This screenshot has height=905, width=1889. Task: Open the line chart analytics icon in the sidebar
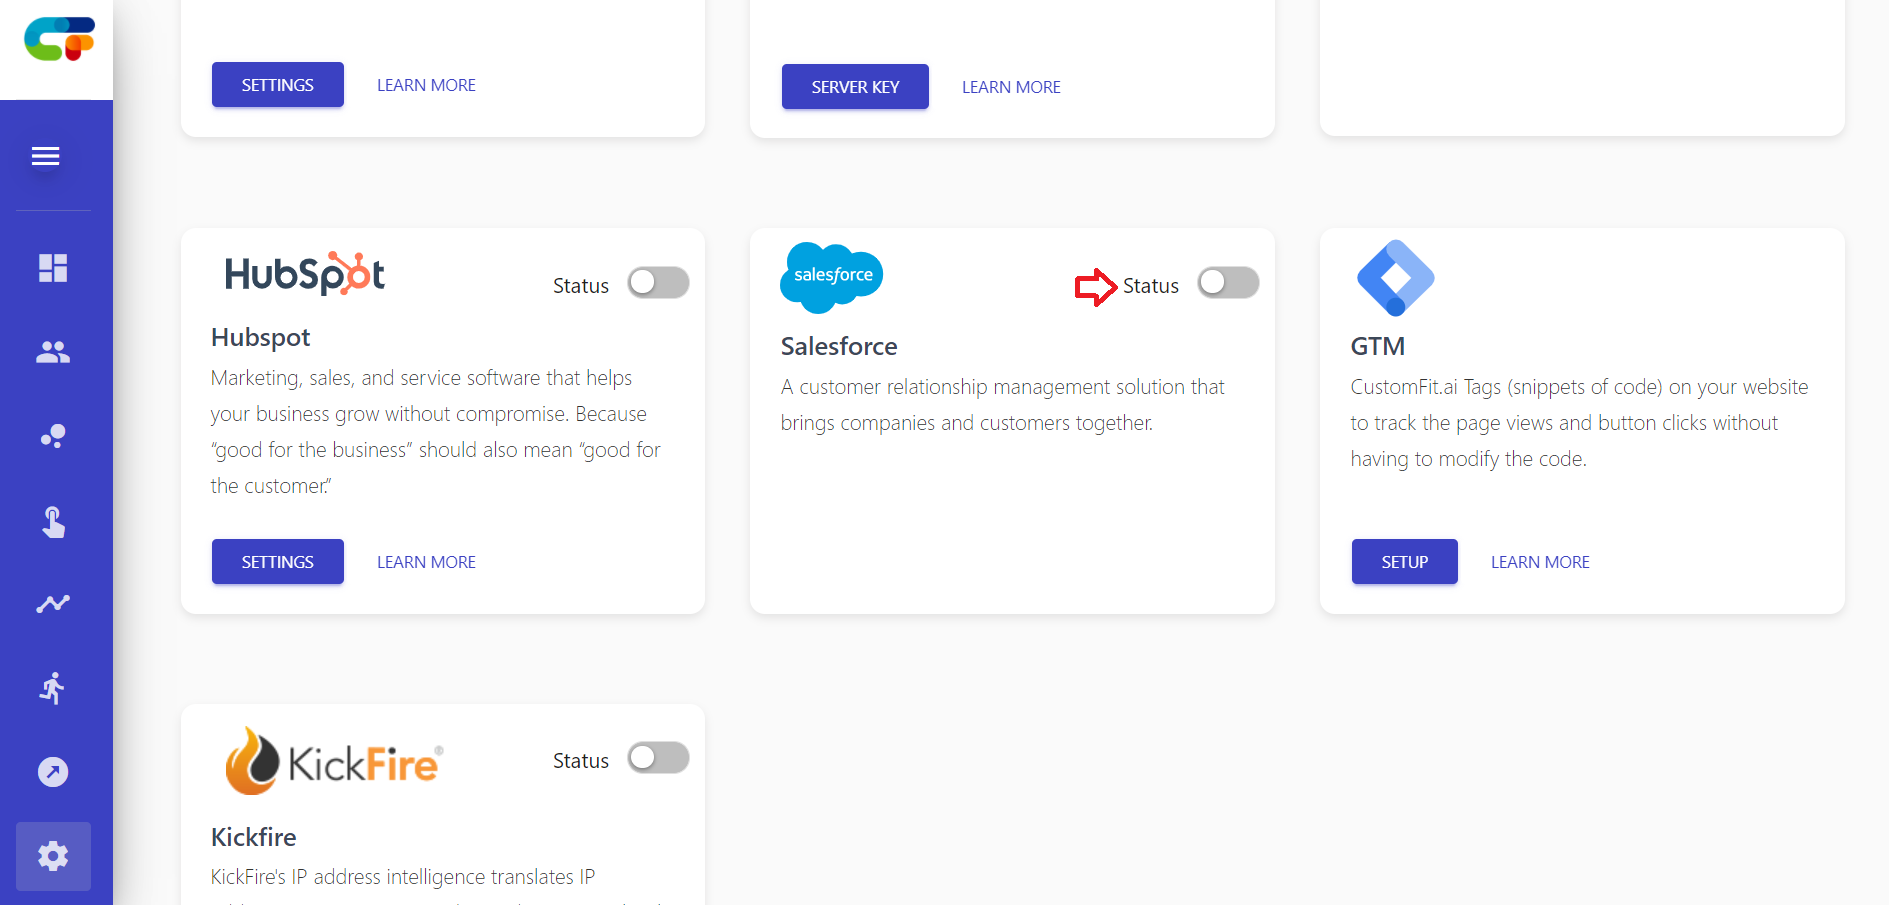coord(53,603)
